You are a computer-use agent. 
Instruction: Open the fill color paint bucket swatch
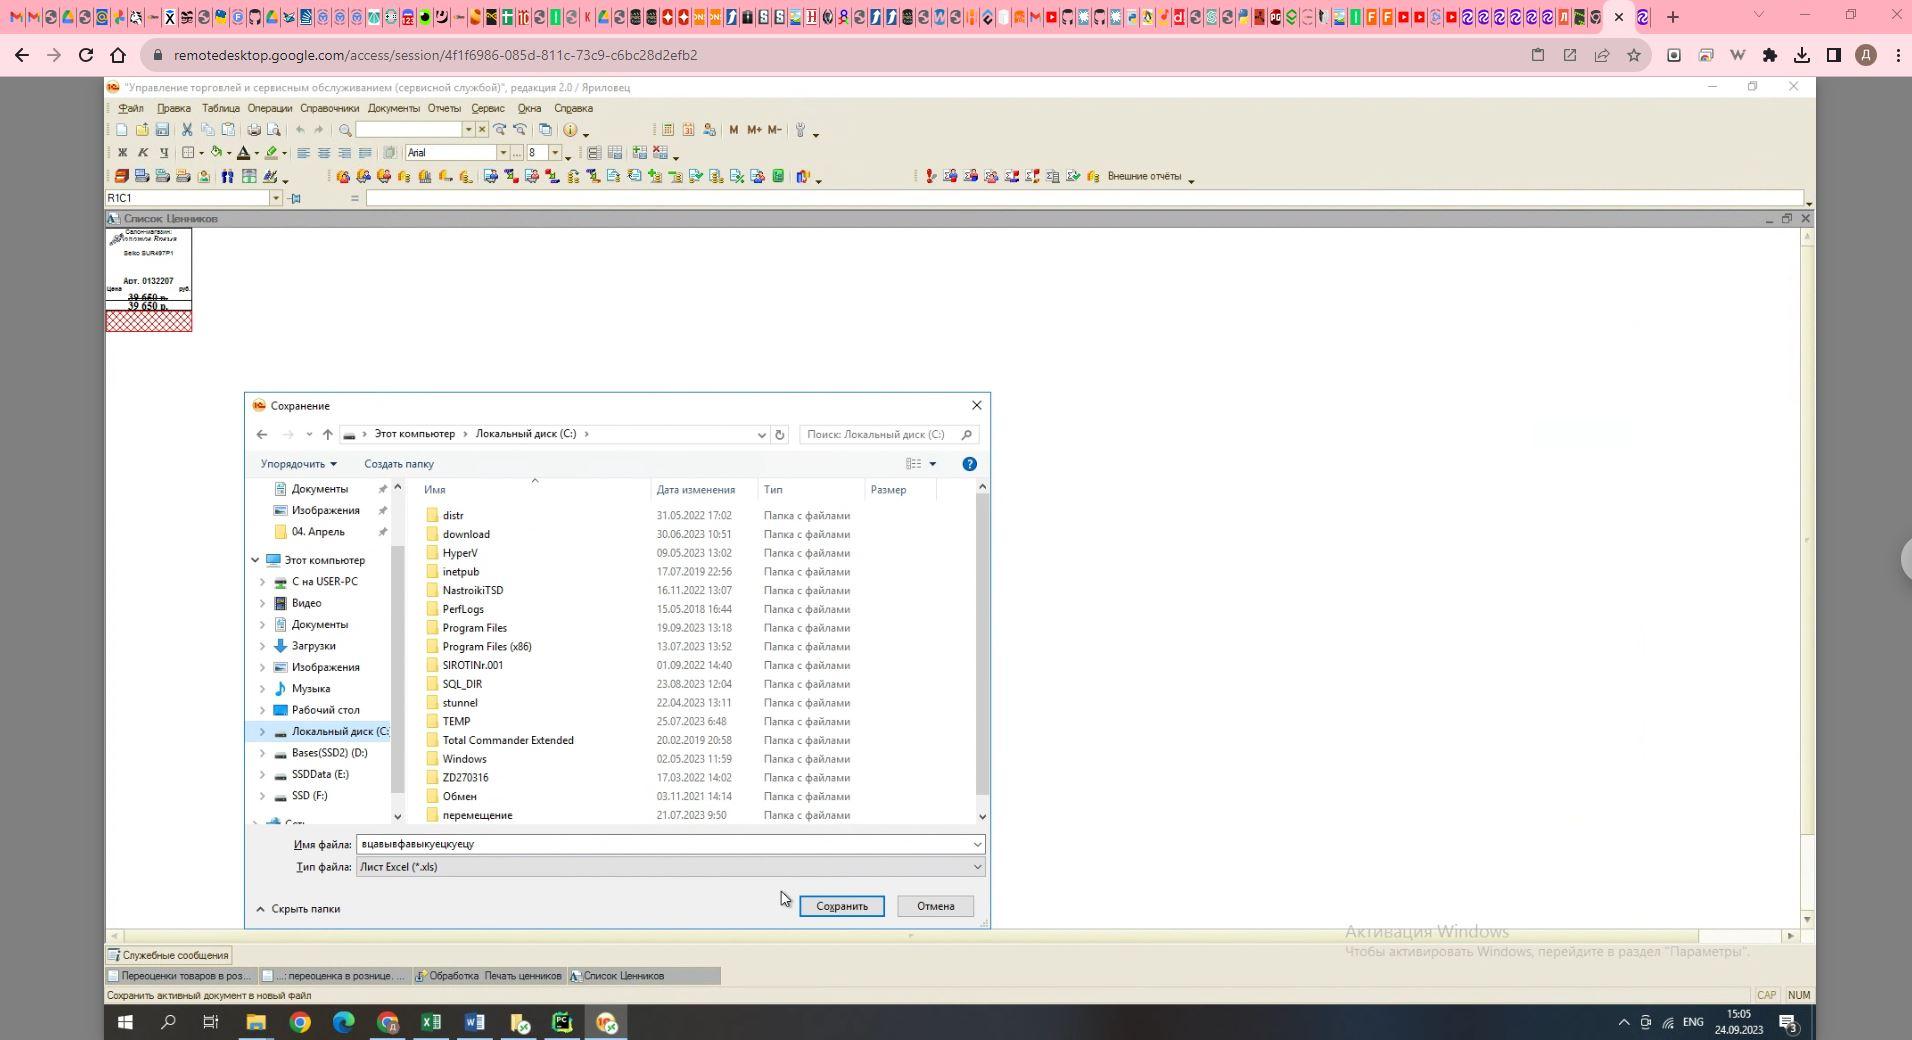coord(215,153)
